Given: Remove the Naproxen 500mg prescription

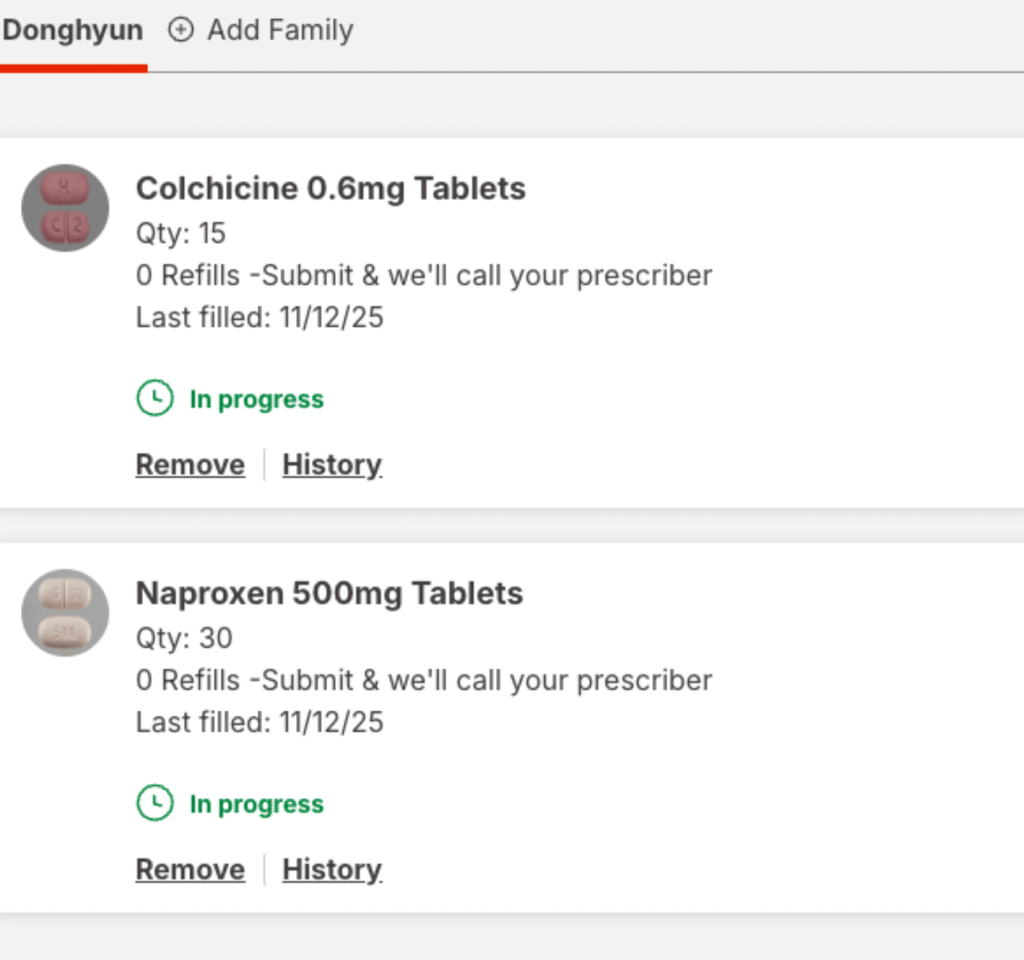Looking at the screenshot, I should click(x=190, y=870).
